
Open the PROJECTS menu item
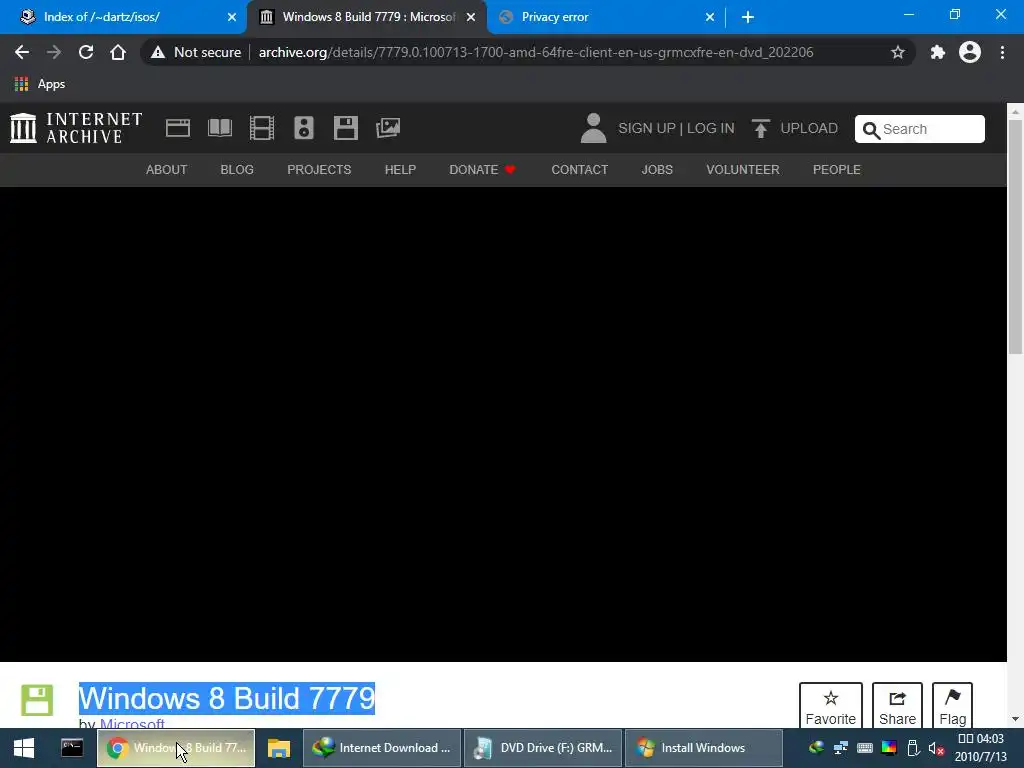(319, 170)
